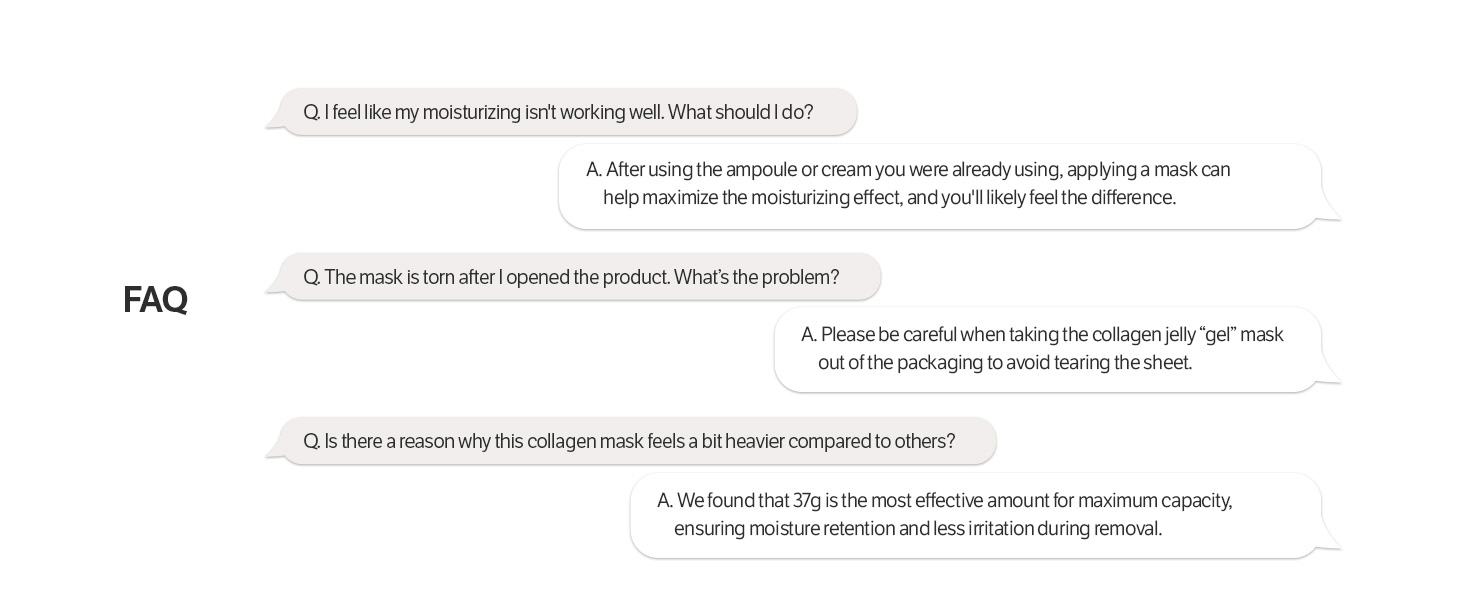
Task: Click the "A." marker before "Please be careful"
Action: (809, 335)
